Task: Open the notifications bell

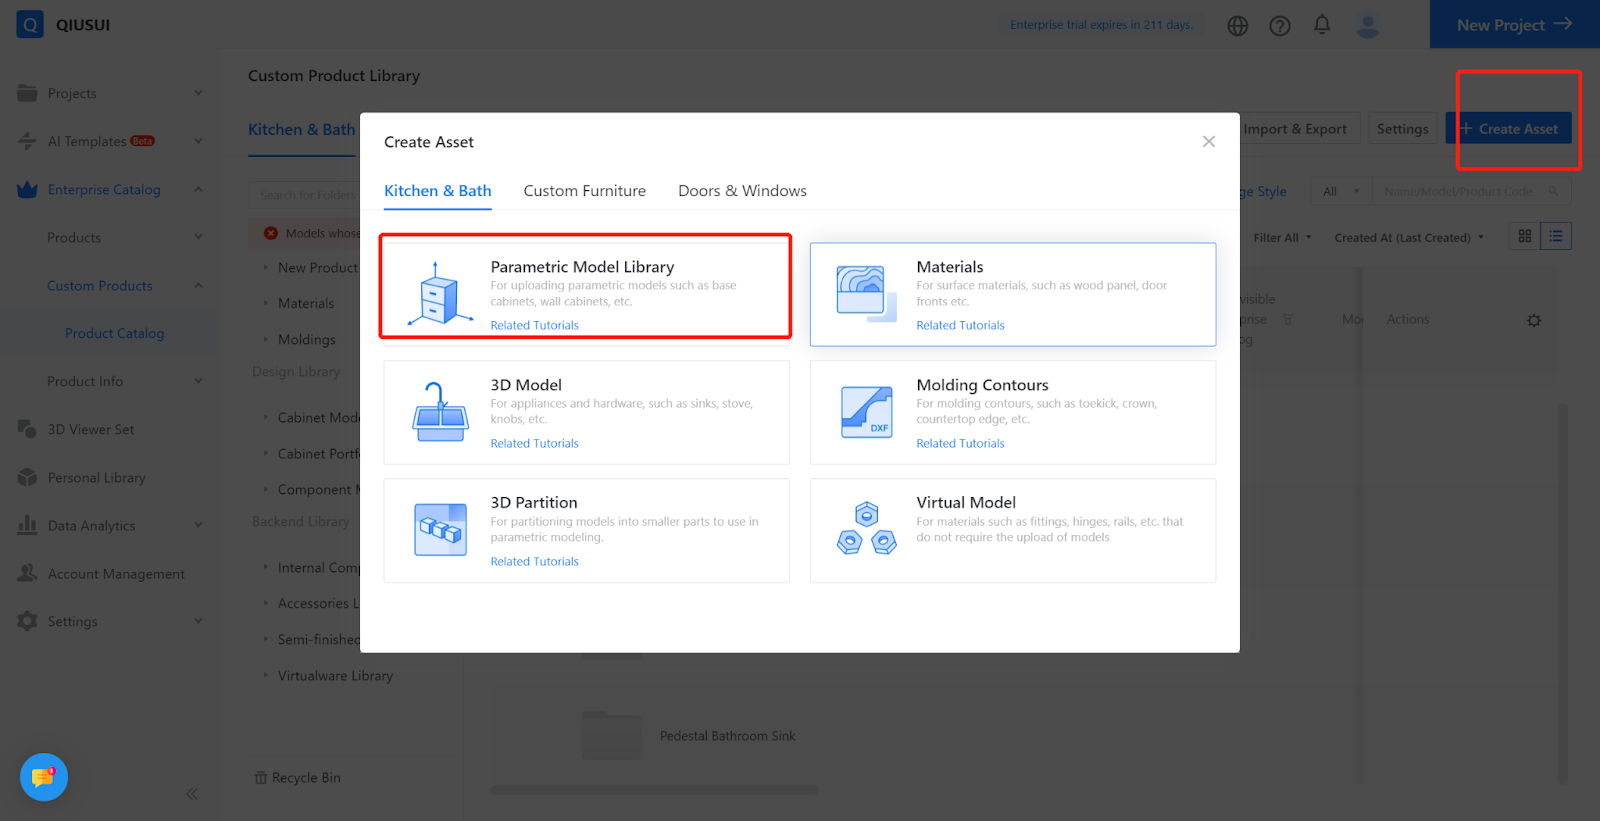Action: point(1321,25)
